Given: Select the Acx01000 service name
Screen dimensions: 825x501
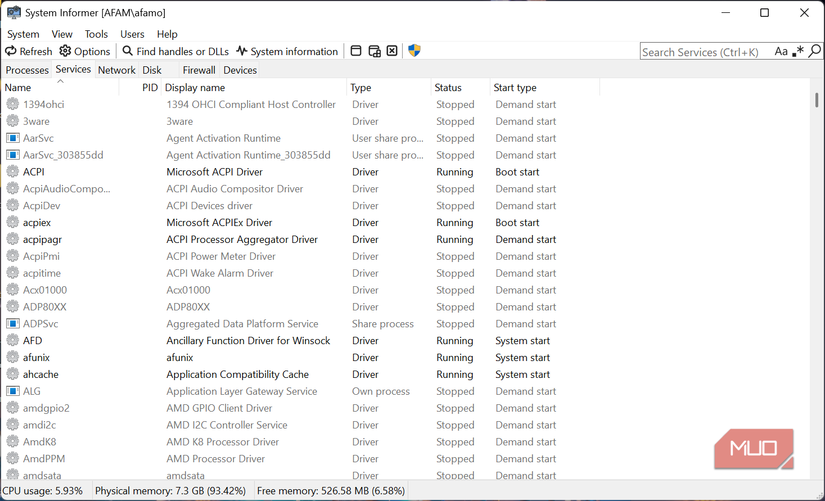Looking at the screenshot, I should (45, 290).
